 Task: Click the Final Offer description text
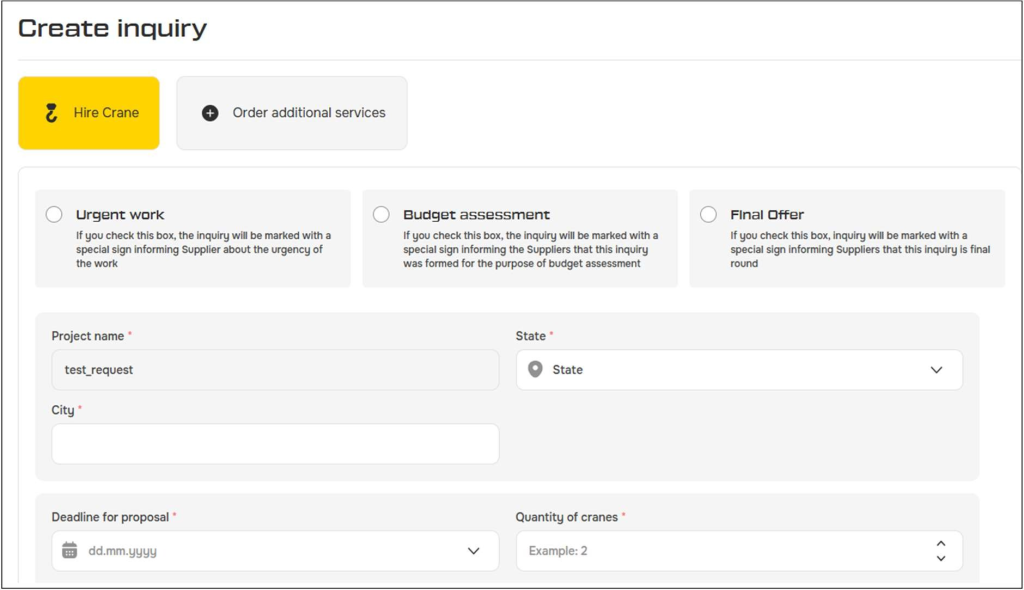tap(860, 250)
